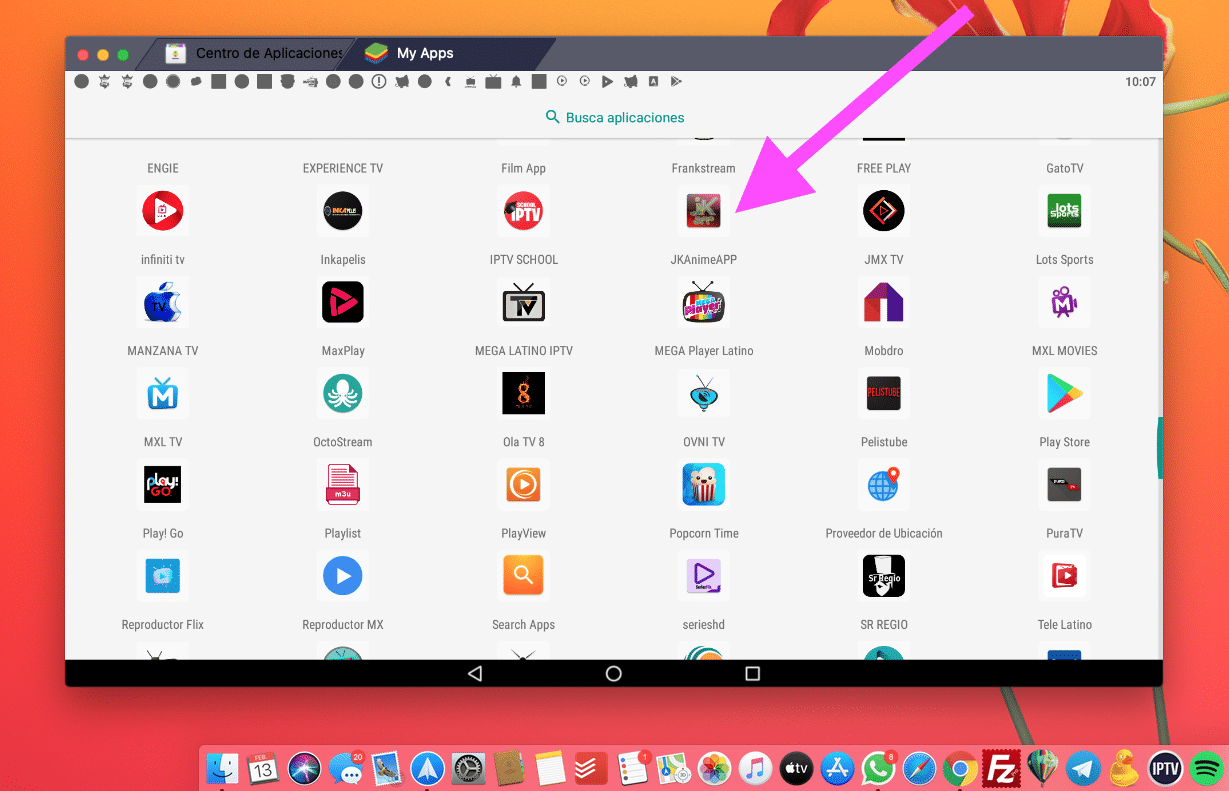Click the Busca aplicaciones search field
This screenshot has width=1229, height=791.
614,117
